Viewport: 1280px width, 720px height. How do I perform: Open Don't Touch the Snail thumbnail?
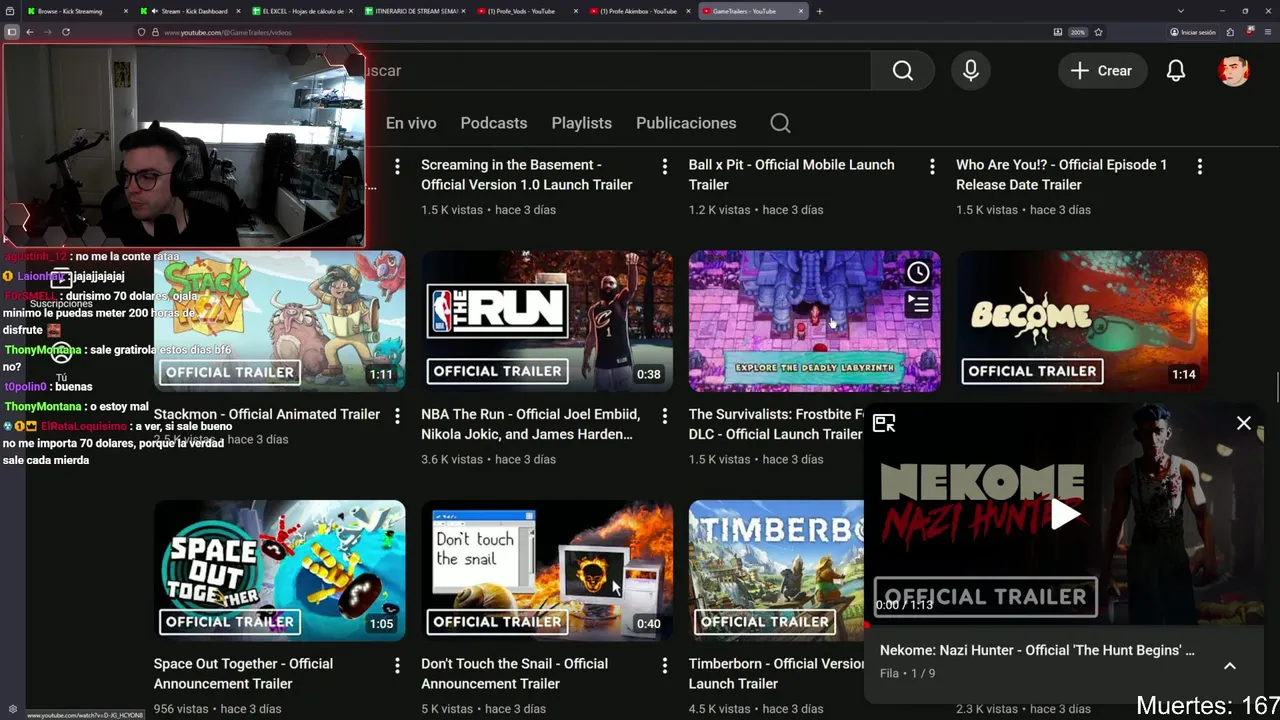547,571
